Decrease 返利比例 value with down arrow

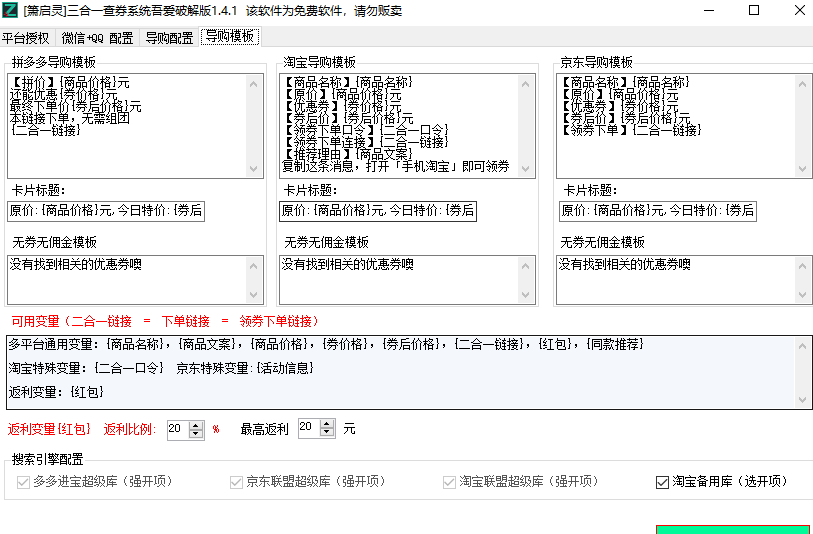coord(196,434)
